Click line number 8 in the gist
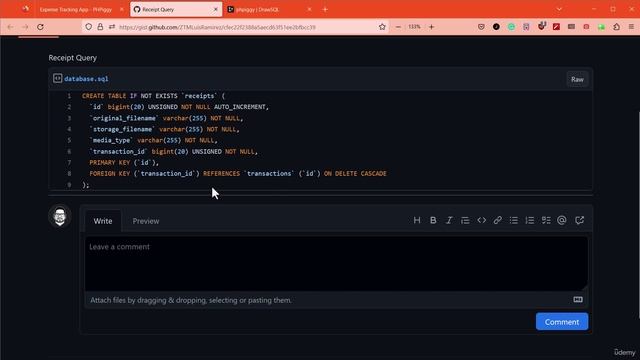 click(69, 173)
